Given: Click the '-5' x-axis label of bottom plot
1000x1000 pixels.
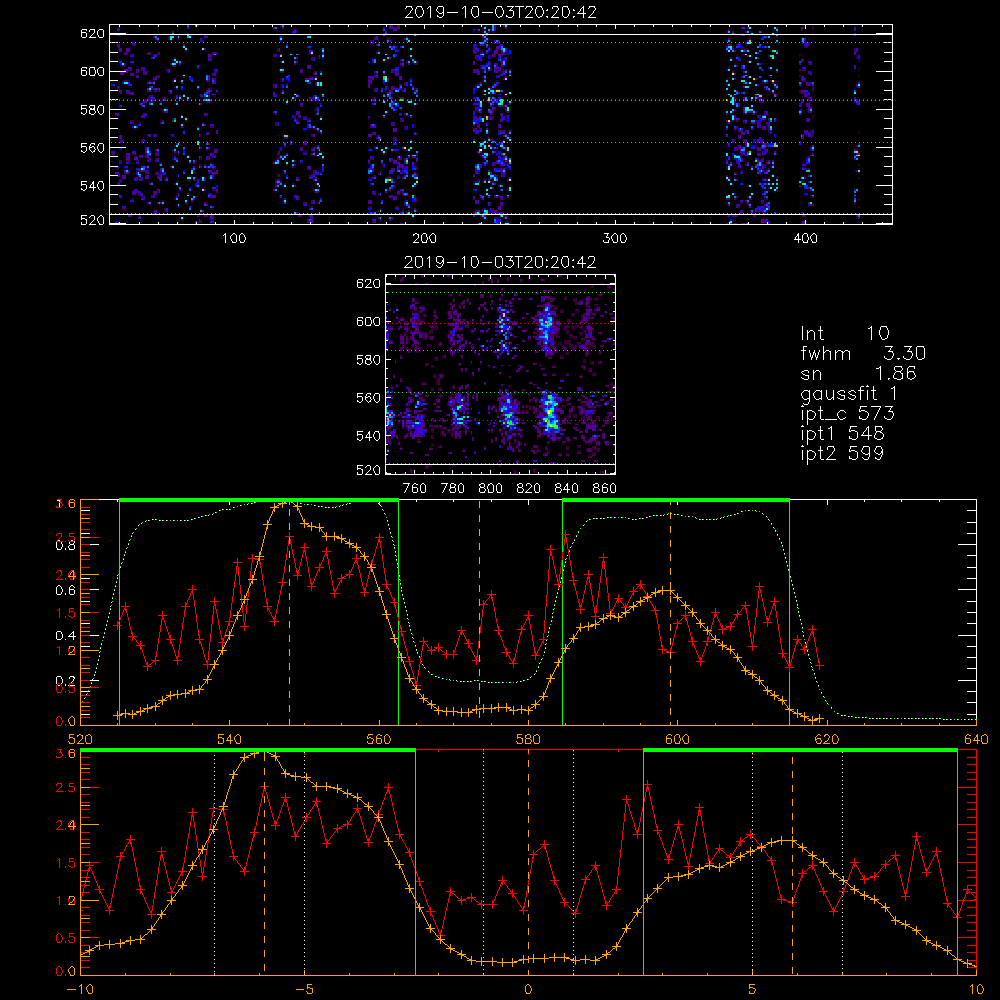Looking at the screenshot, I should 304,990.
